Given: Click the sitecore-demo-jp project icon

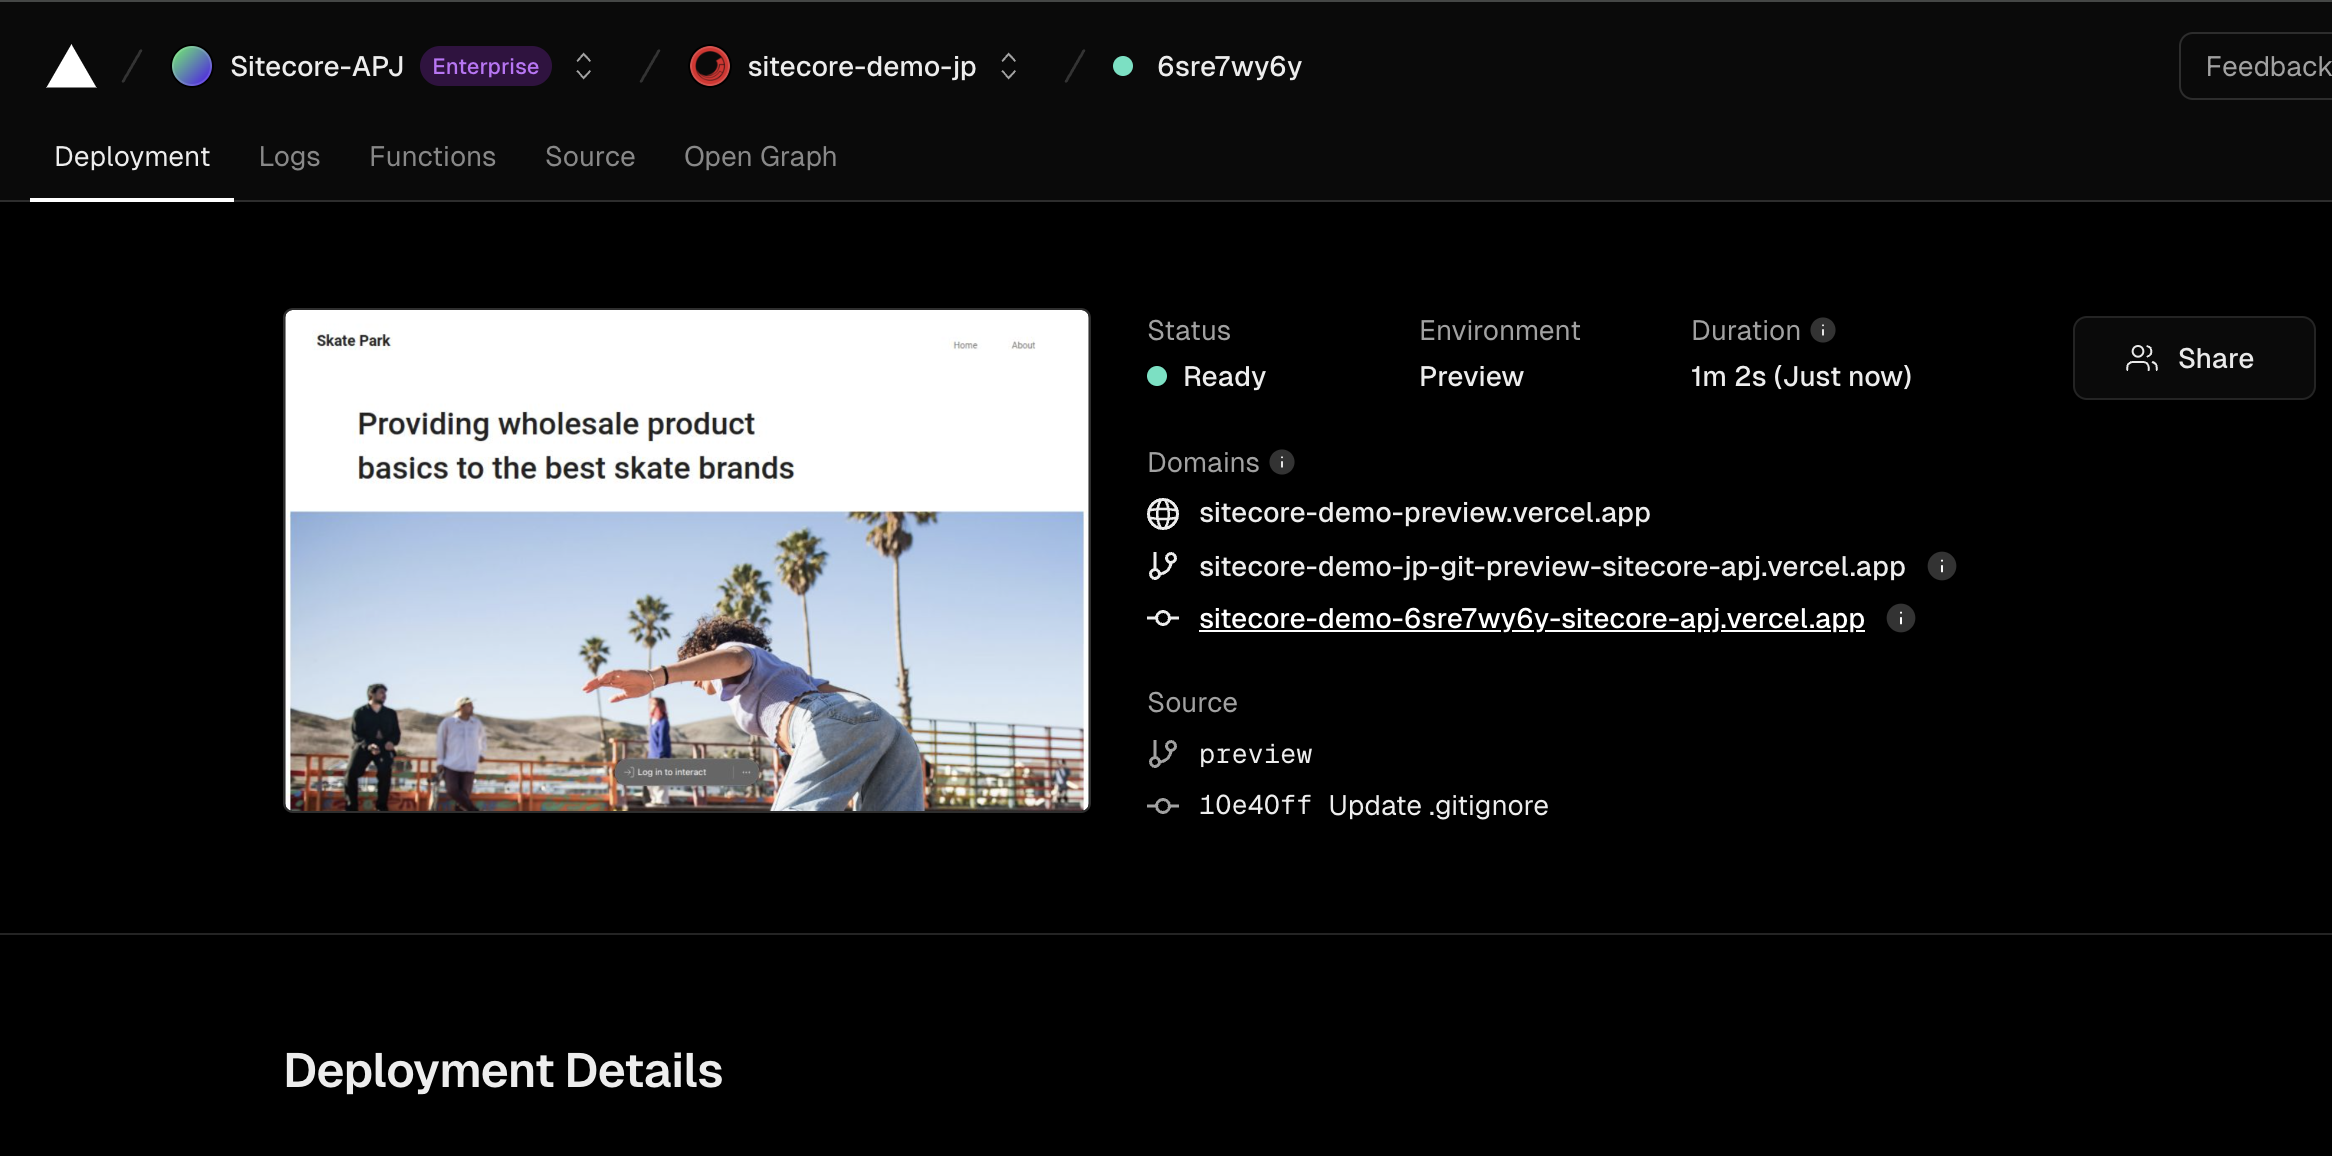Looking at the screenshot, I should tap(709, 65).
